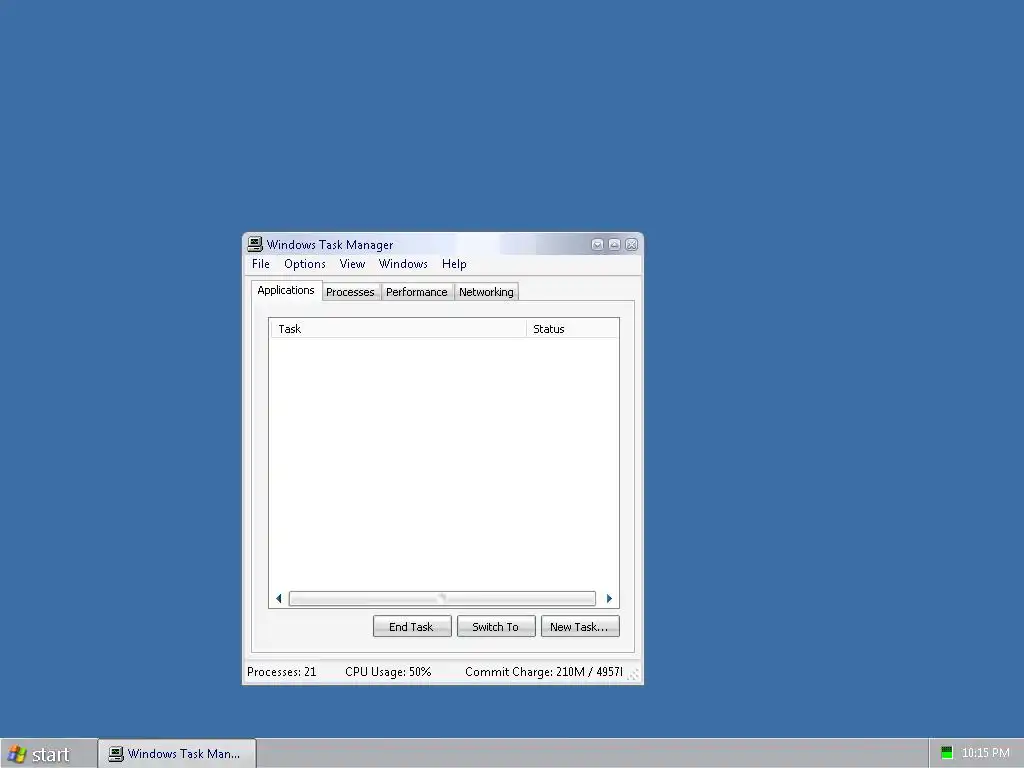Viewport: 1024px width, 768px height.
Task: Click the horizontal scrollbar thumb in task list
Action: click(x=442, y=598)
